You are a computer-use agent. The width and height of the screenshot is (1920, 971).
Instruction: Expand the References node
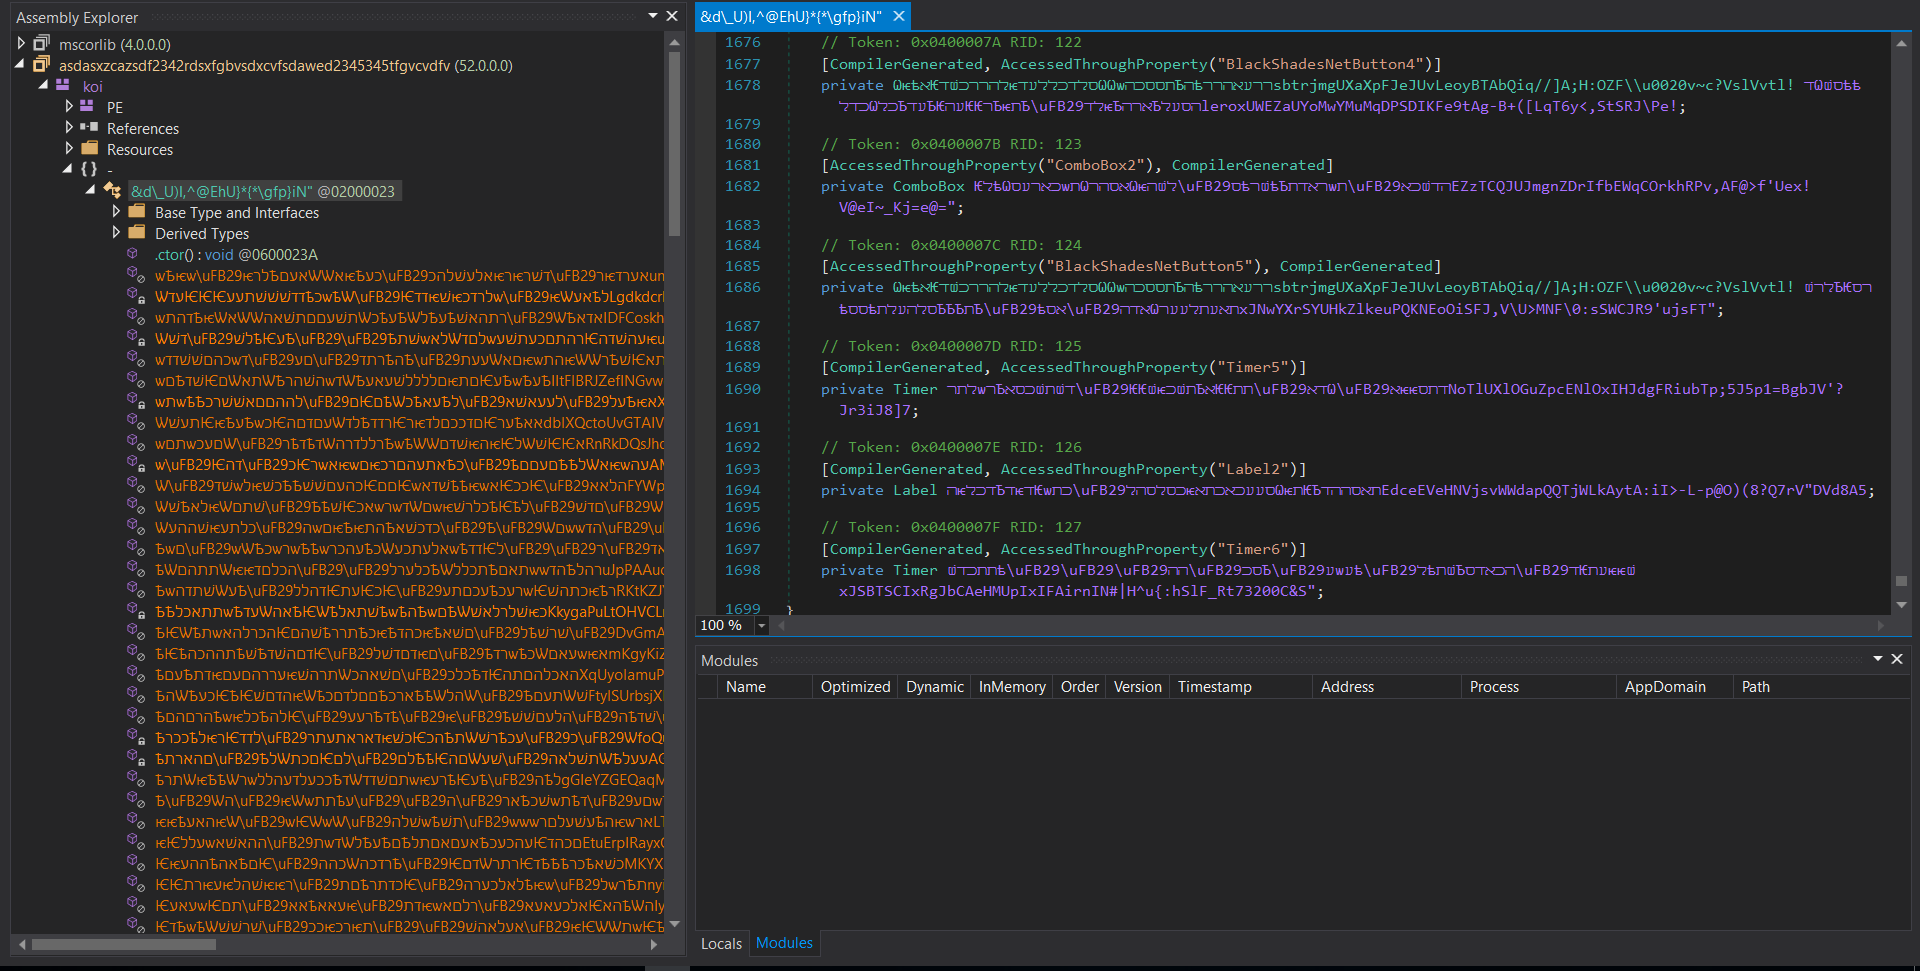[x=69, y=128]
